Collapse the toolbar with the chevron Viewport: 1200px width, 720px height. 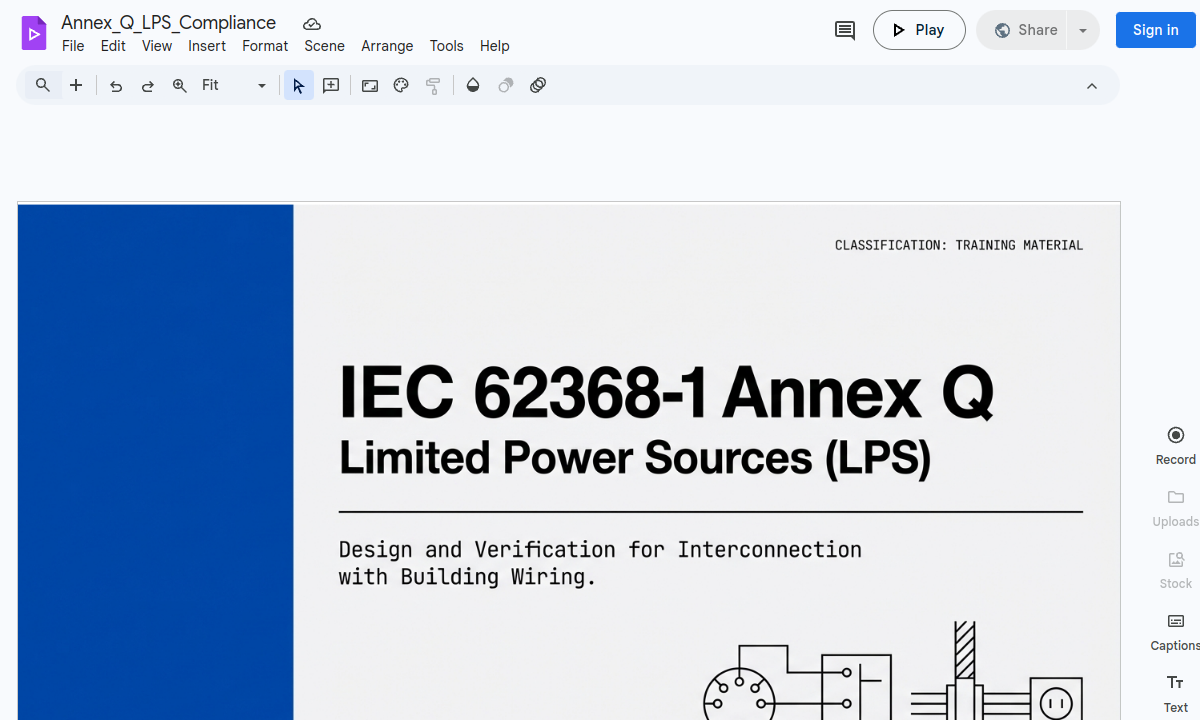pos(1091,85)
